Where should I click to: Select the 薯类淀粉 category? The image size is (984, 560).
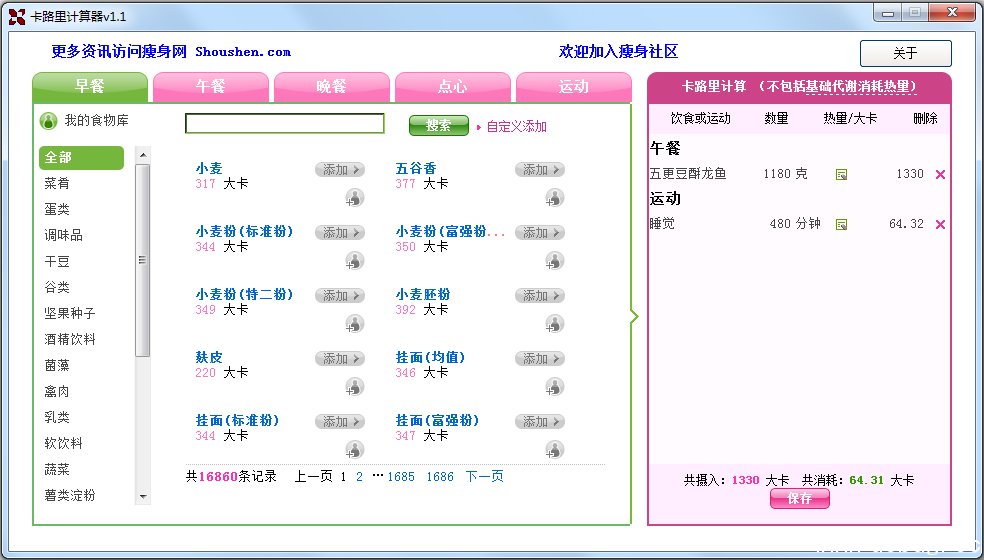(70, 495)
